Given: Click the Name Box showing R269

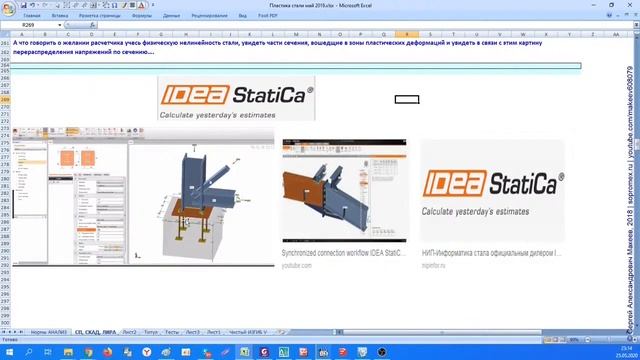Looking at the screenshot, I should coord(29,25).
